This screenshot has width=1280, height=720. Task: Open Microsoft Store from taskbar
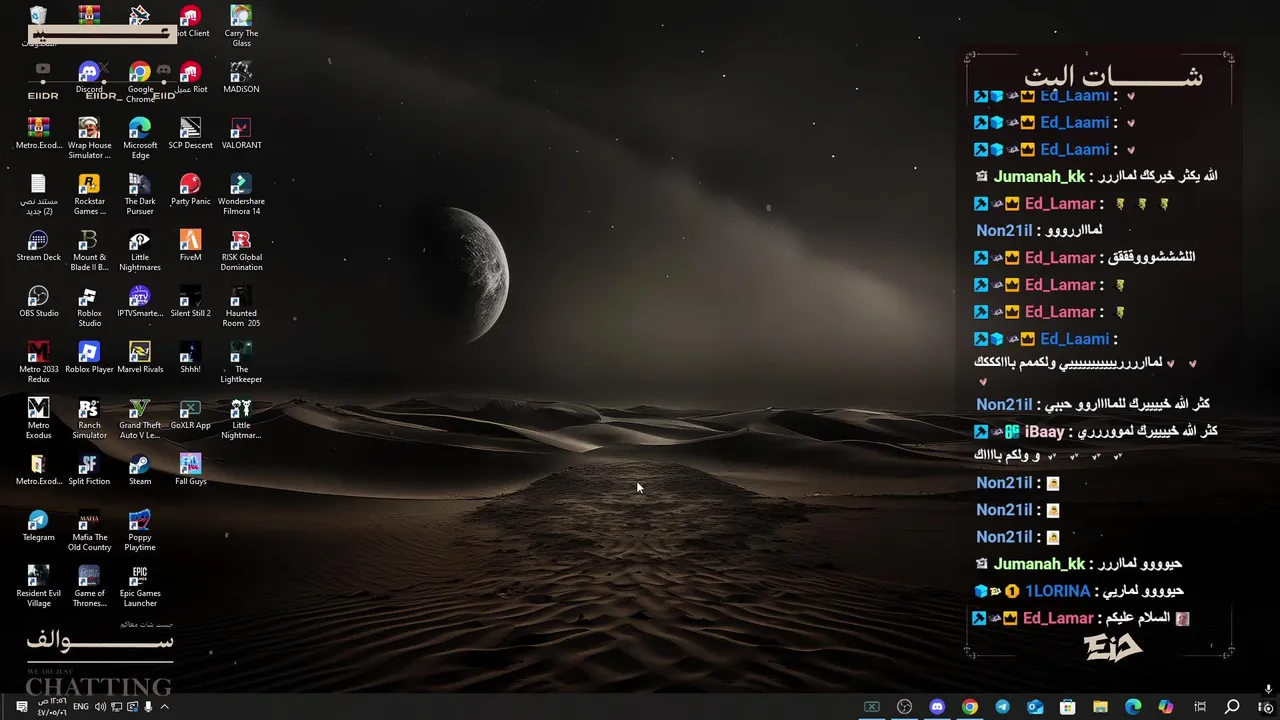1068,707
